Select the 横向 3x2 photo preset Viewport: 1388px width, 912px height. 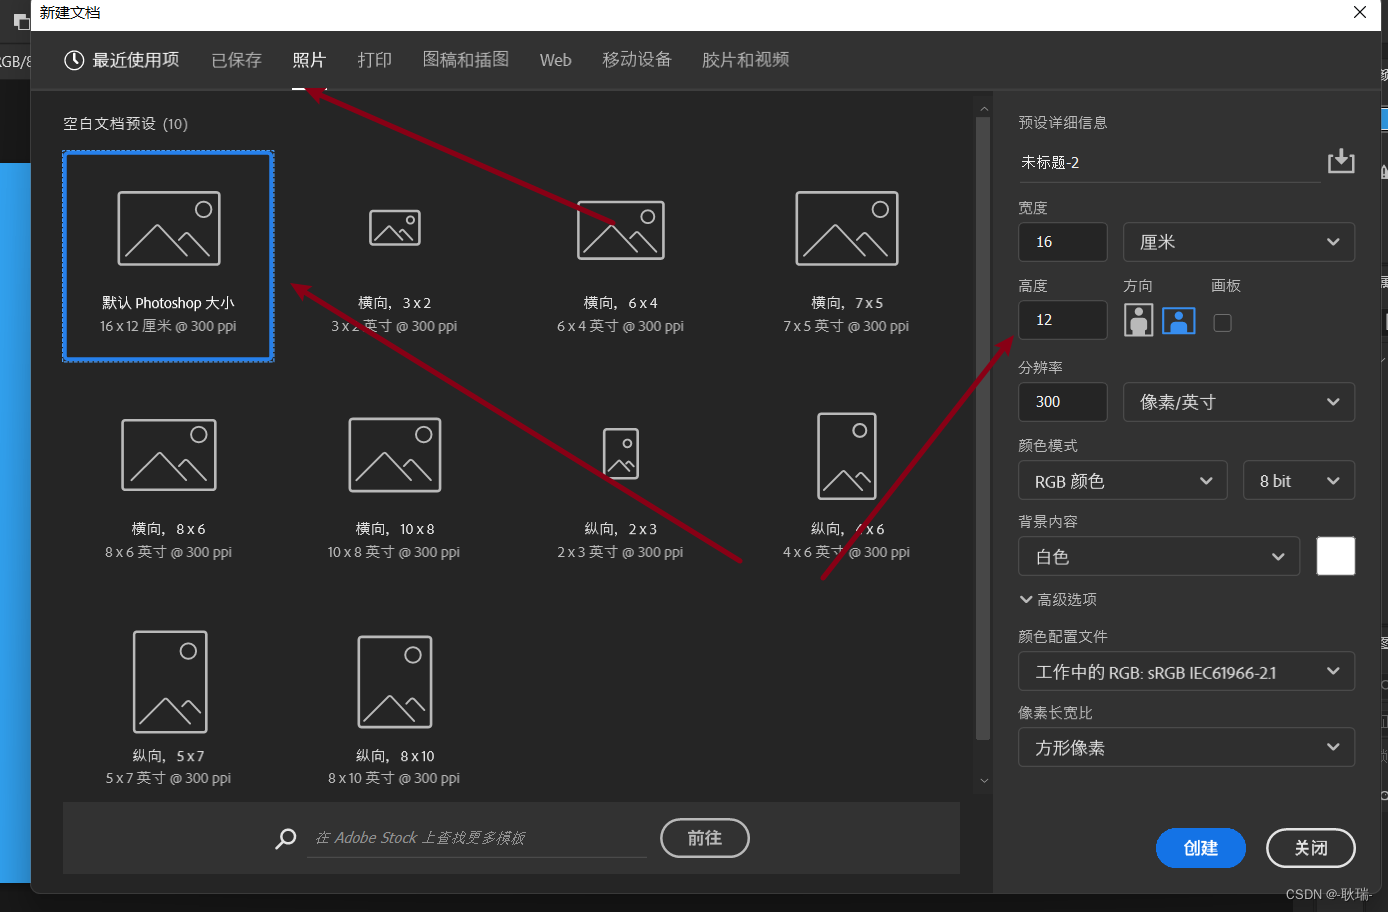tap(394, 228)
